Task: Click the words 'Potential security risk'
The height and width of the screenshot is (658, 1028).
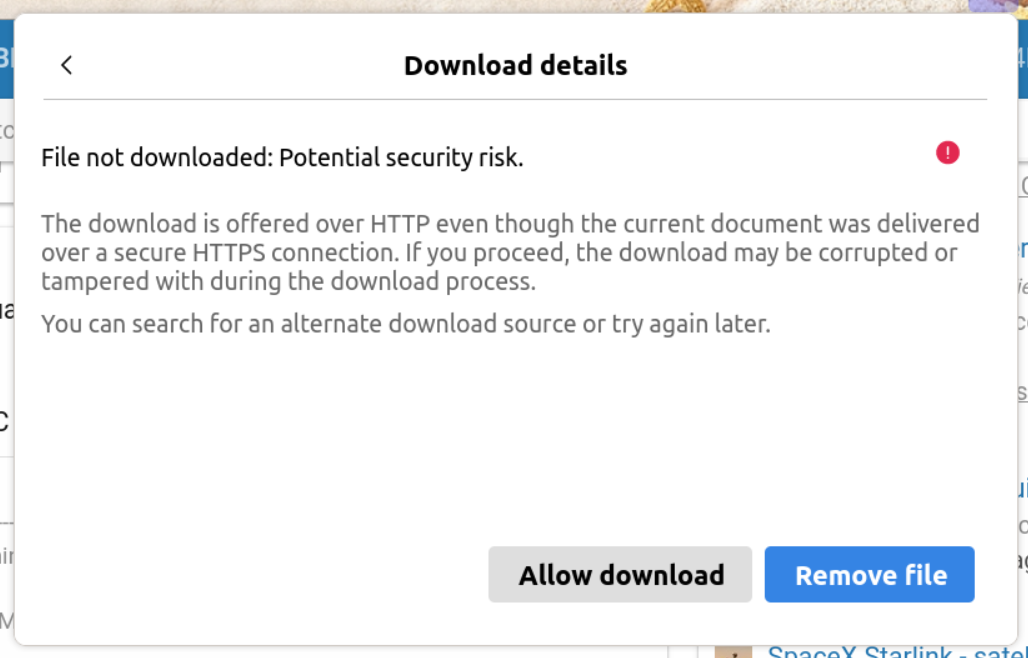Action: (400, 158)
